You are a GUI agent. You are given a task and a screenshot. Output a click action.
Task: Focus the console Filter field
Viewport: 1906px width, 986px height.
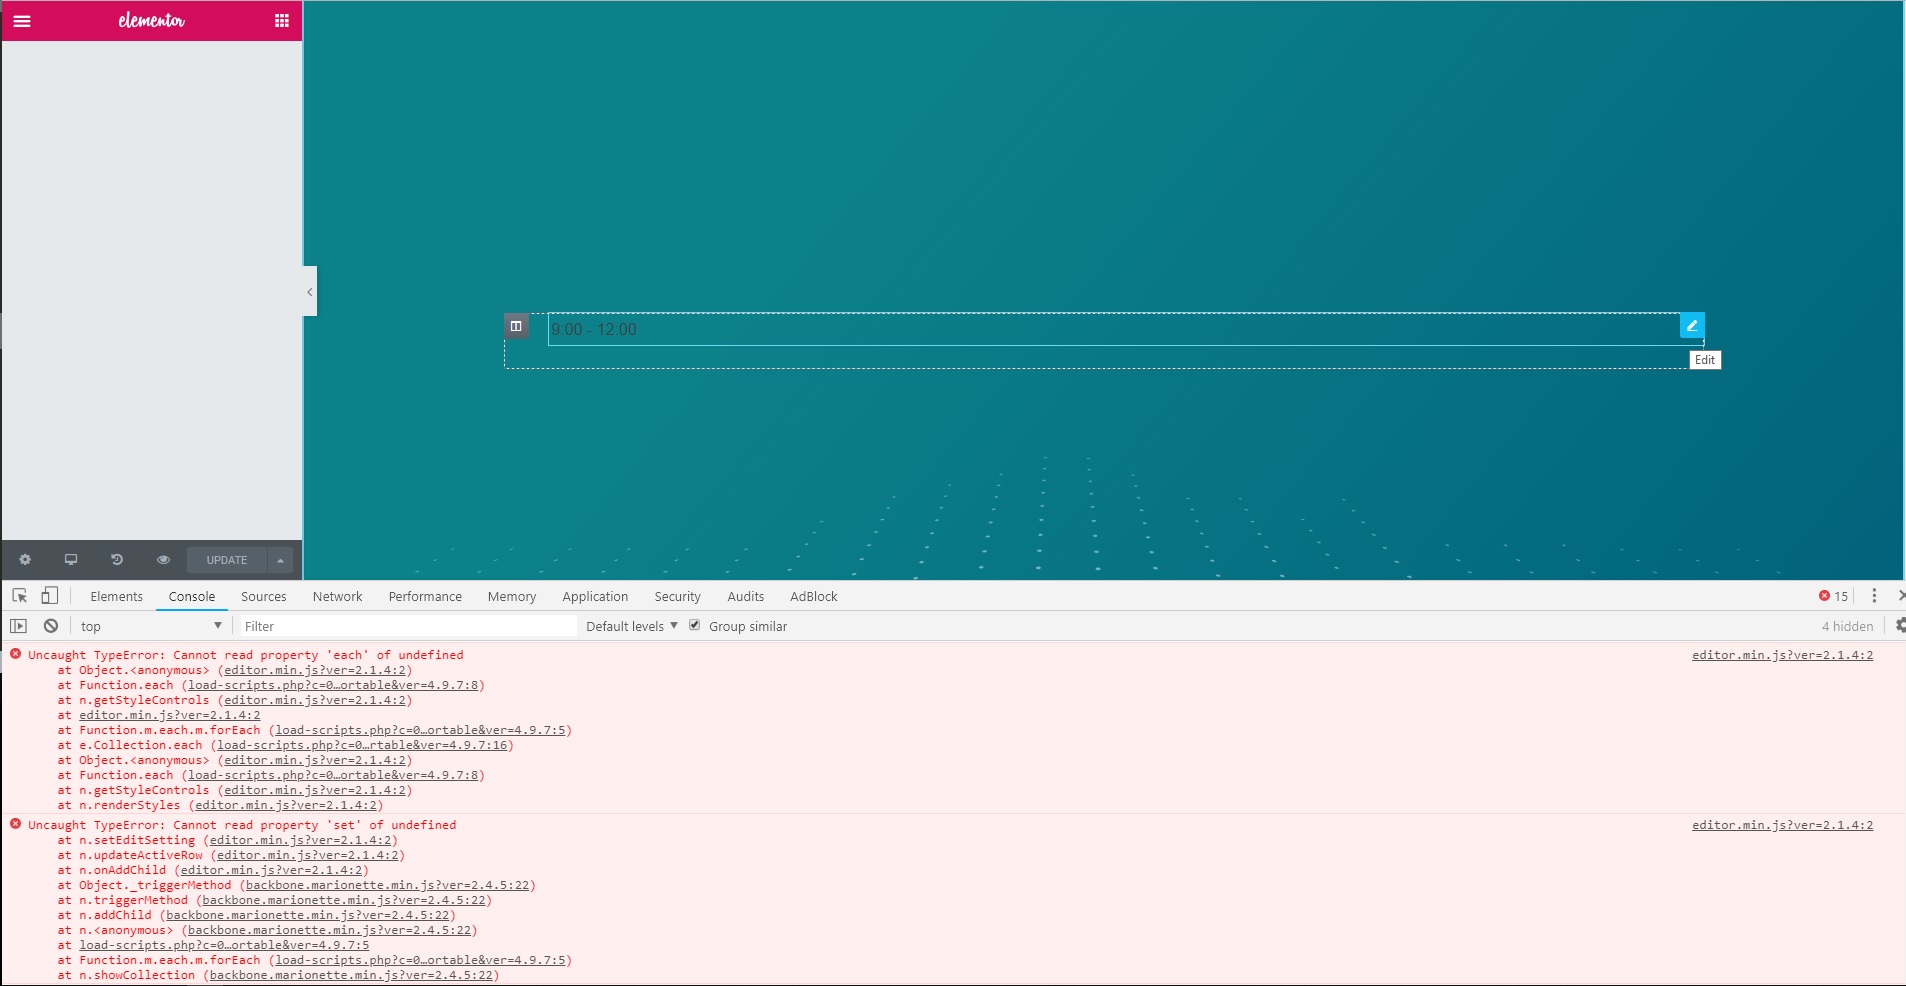pos(408,626)
